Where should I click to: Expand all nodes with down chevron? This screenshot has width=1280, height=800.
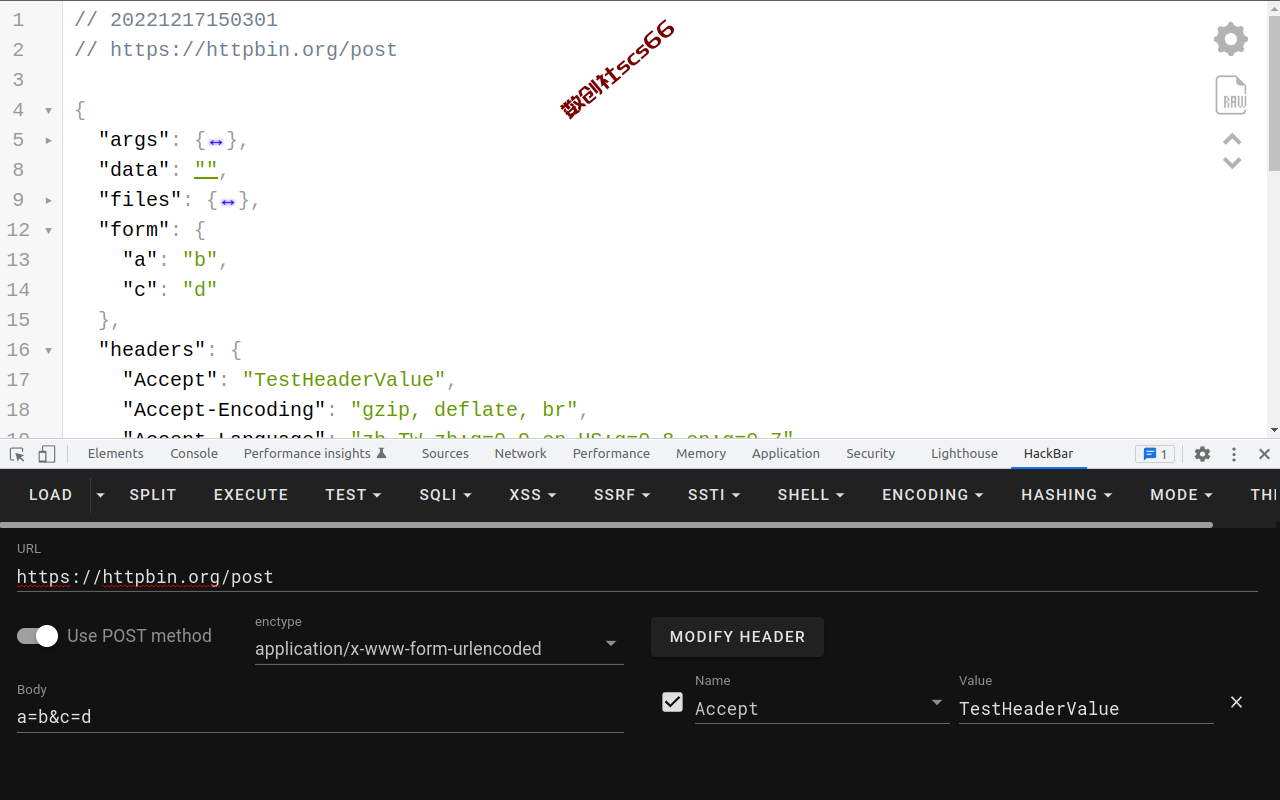1232,163
